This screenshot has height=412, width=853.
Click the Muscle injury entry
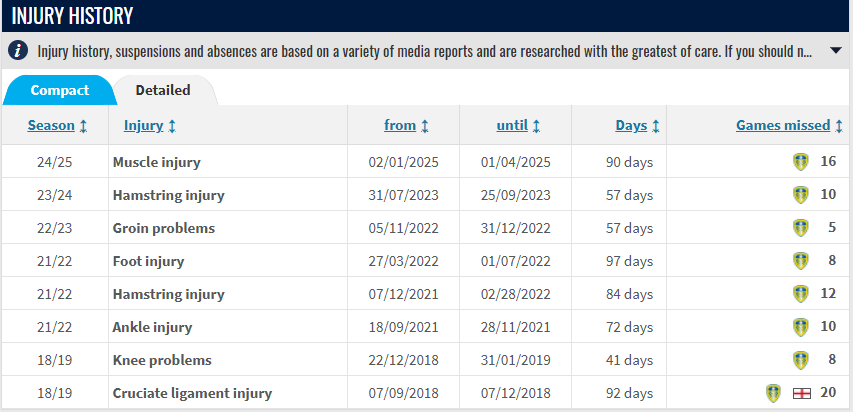(x=157, y=162)
